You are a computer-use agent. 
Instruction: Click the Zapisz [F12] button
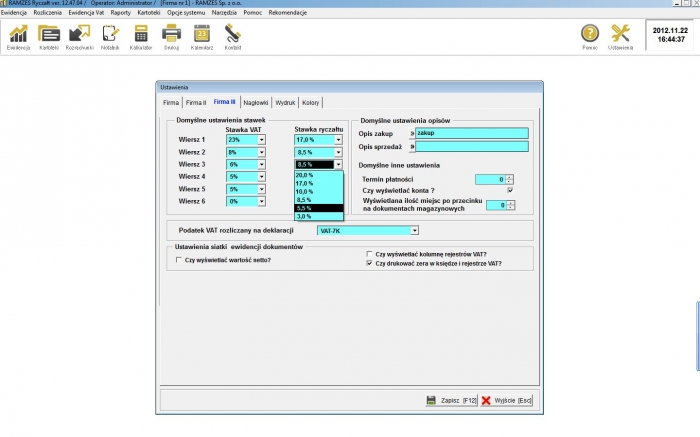tap(451, 400)
